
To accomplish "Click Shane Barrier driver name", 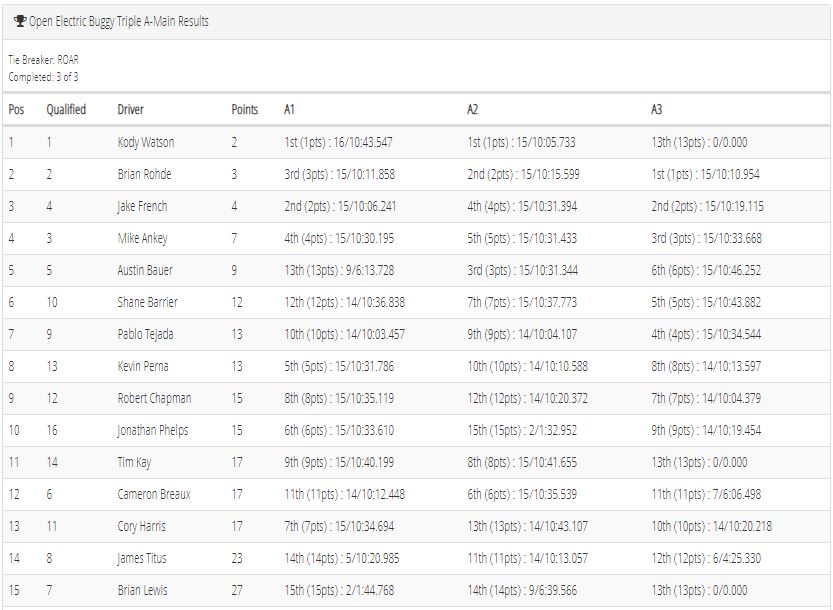I will (147, 302).
